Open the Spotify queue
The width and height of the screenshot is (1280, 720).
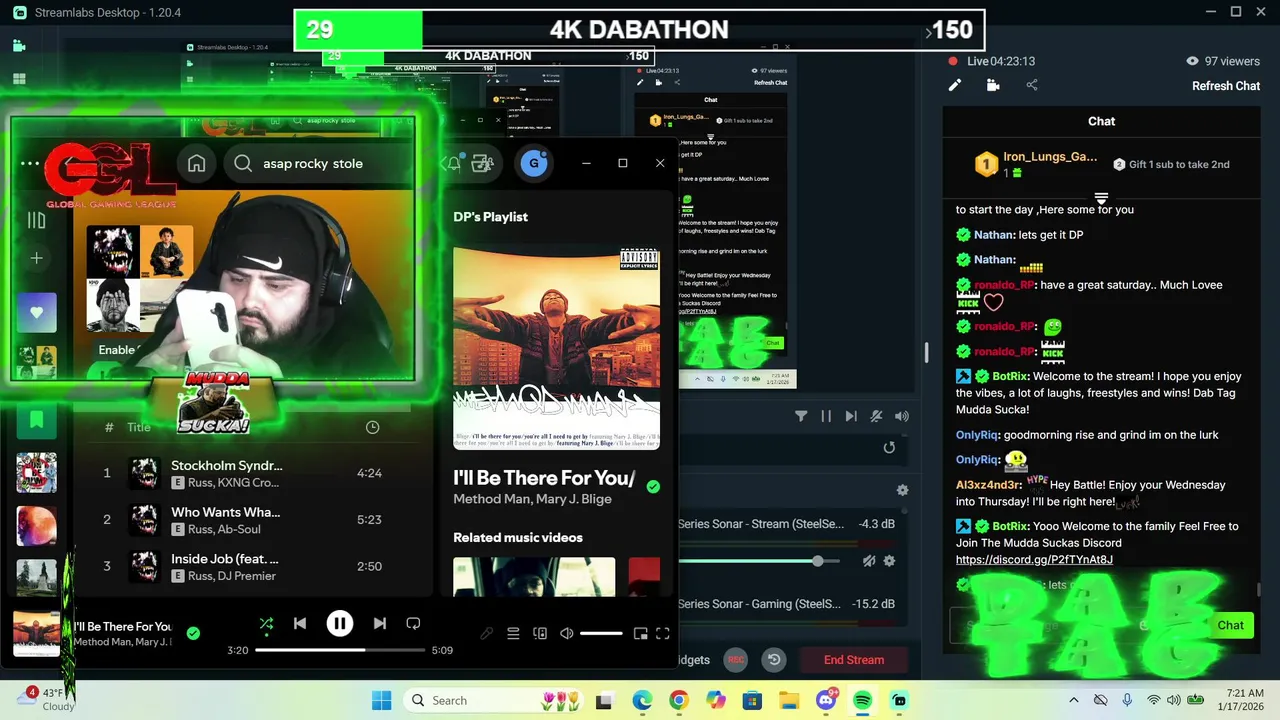pos(513,633)
